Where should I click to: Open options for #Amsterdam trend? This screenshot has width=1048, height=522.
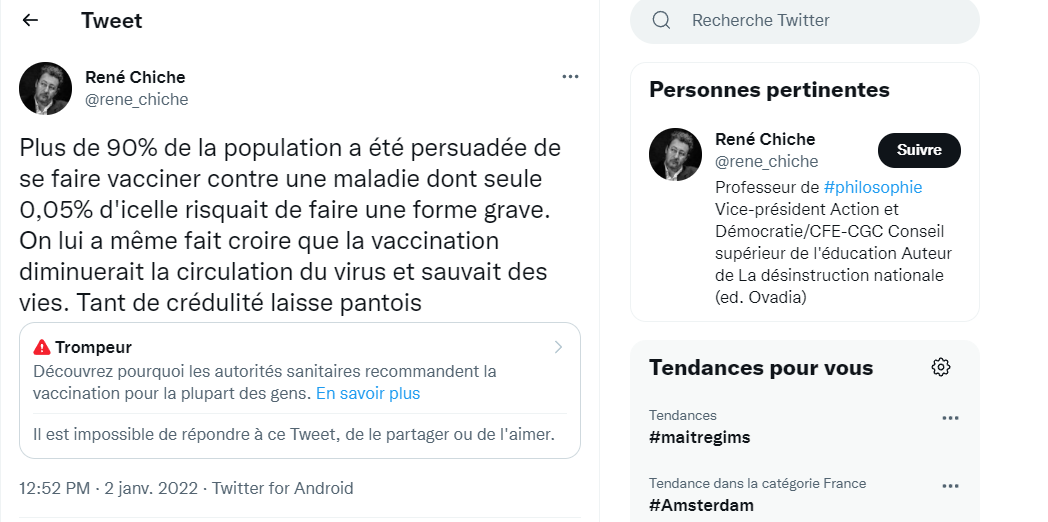[x=950, y=486]
